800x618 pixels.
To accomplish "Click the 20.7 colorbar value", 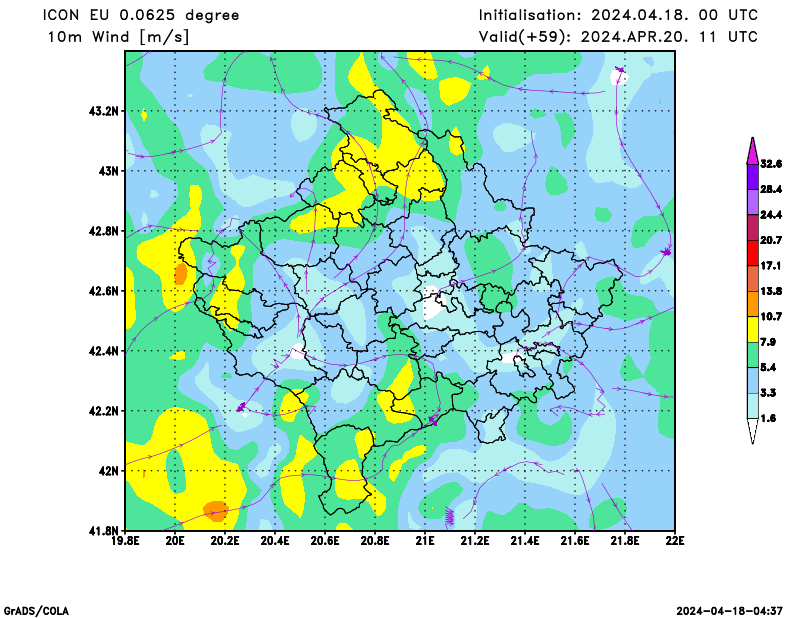I will [771, 240].
